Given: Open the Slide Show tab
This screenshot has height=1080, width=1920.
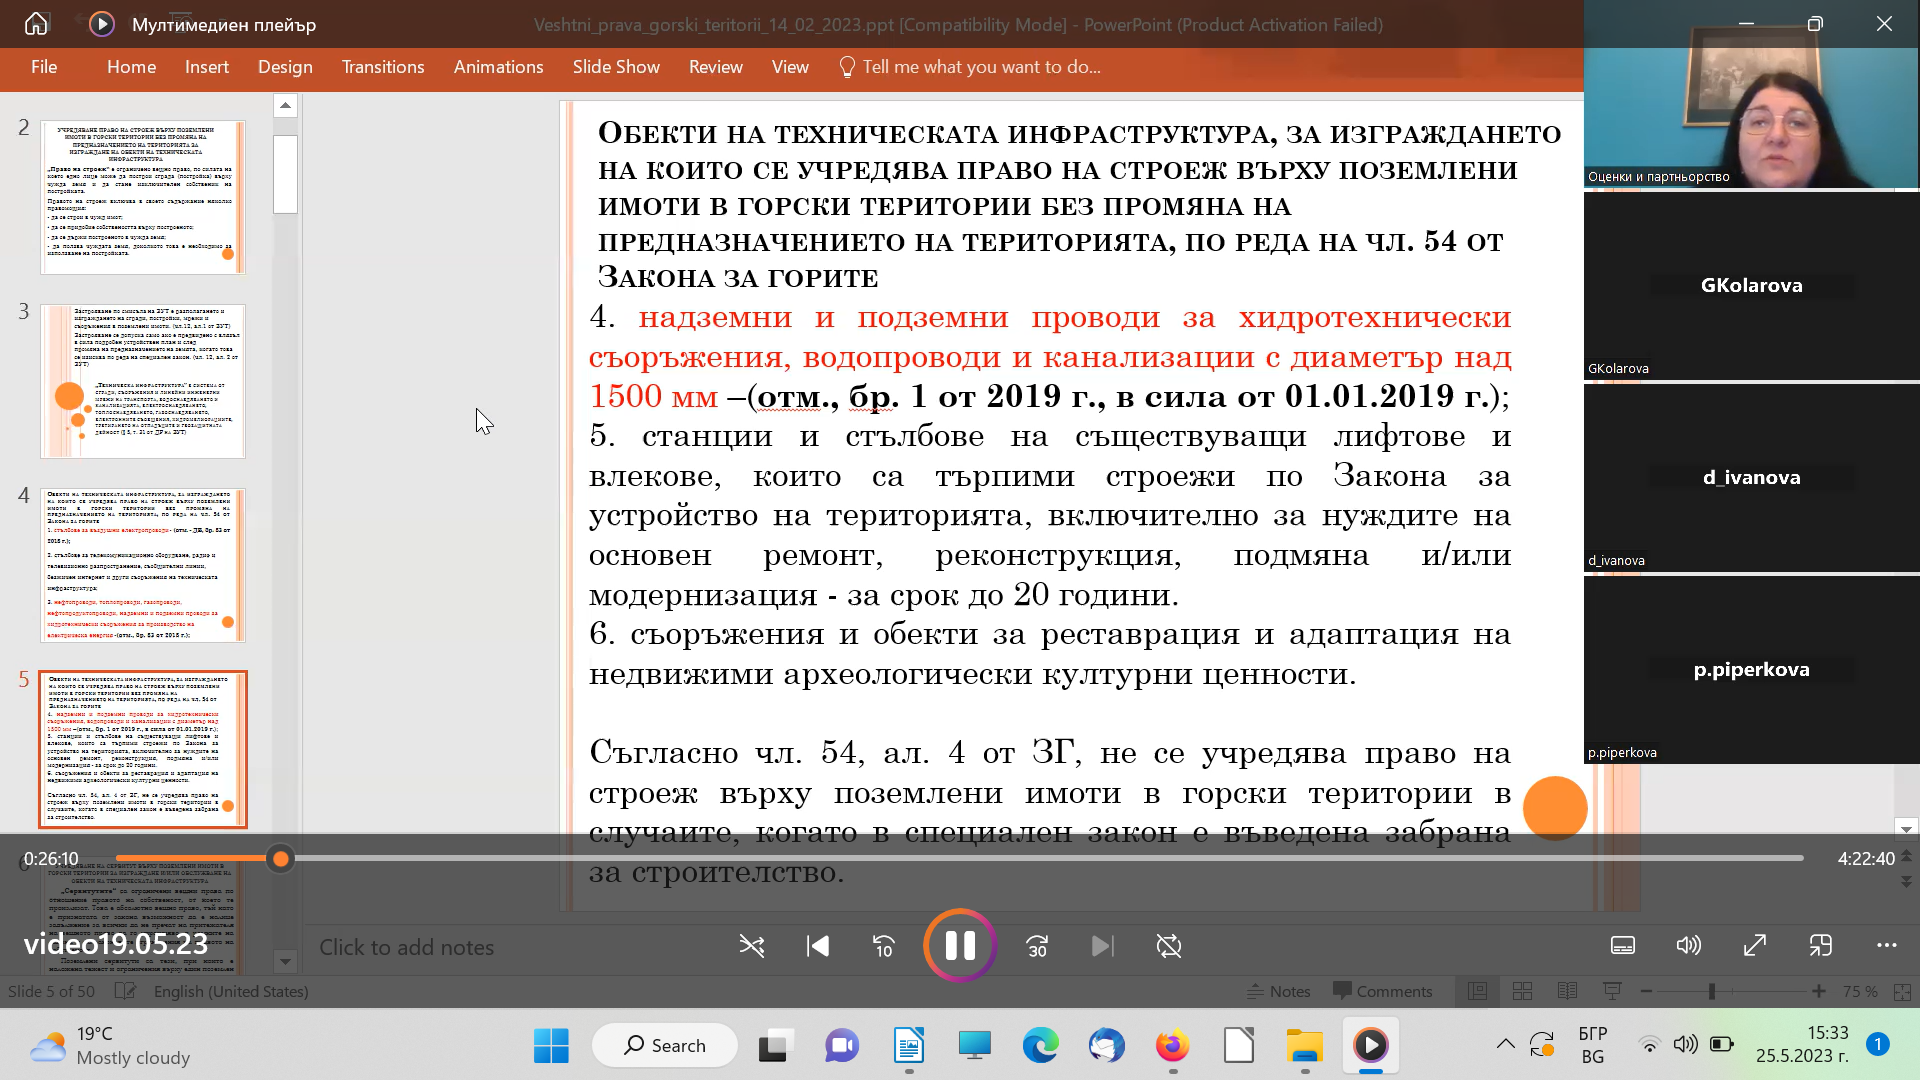Looking at the screenshot, I should [x=616, y=67].
